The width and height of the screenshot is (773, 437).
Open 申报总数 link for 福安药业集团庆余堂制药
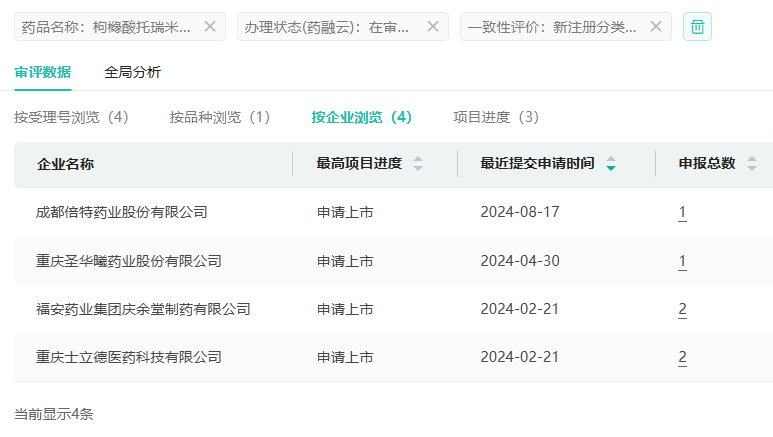coord(682,309)
